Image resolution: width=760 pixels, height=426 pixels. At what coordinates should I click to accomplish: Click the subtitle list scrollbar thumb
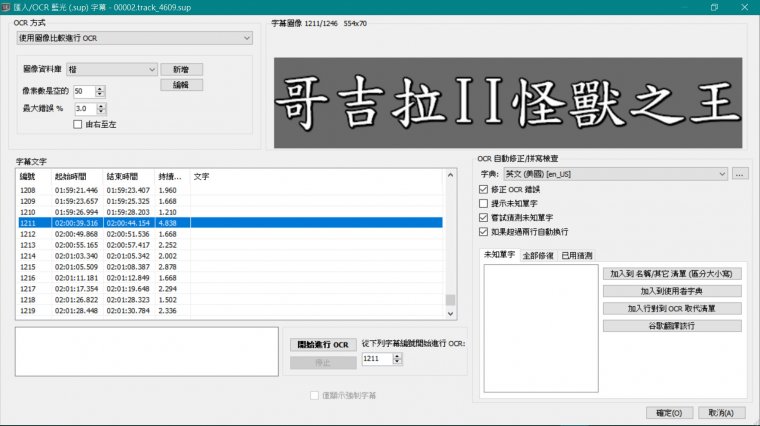[x=450, y=300]
